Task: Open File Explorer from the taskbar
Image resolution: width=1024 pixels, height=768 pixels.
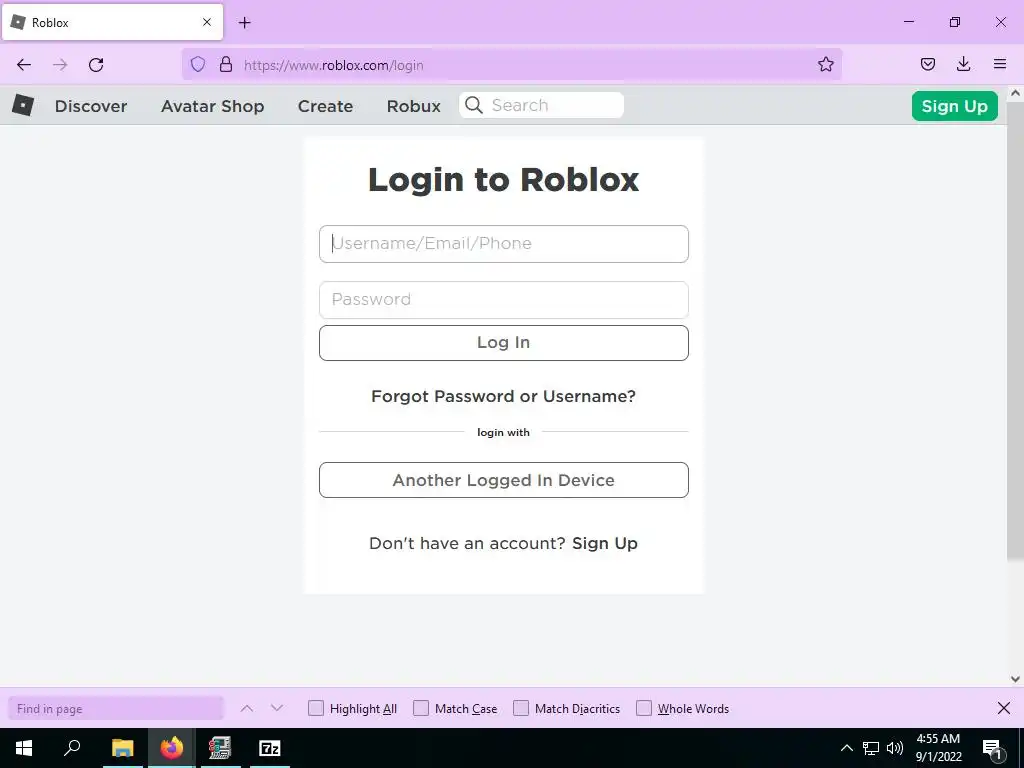Action: tap(122, 748)
